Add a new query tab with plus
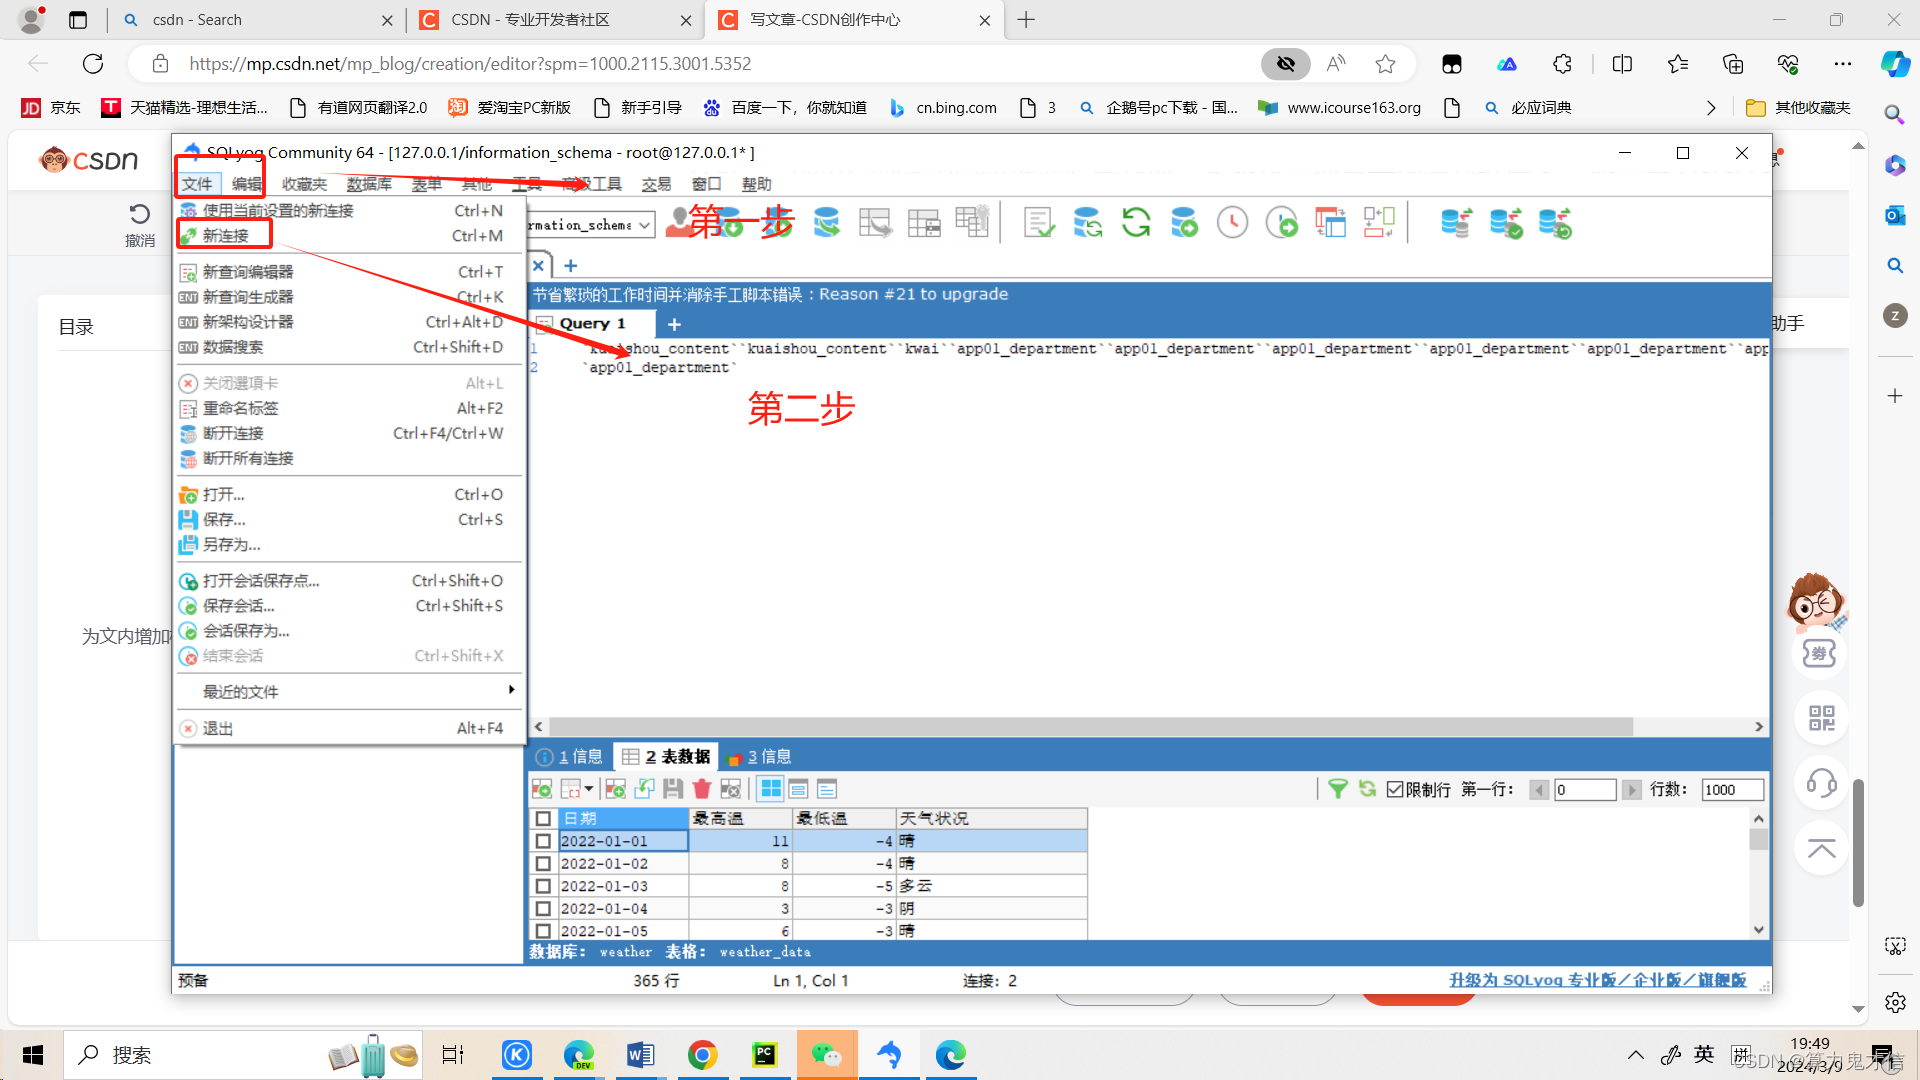The image size is (1920, 1080). coord(674,324)
